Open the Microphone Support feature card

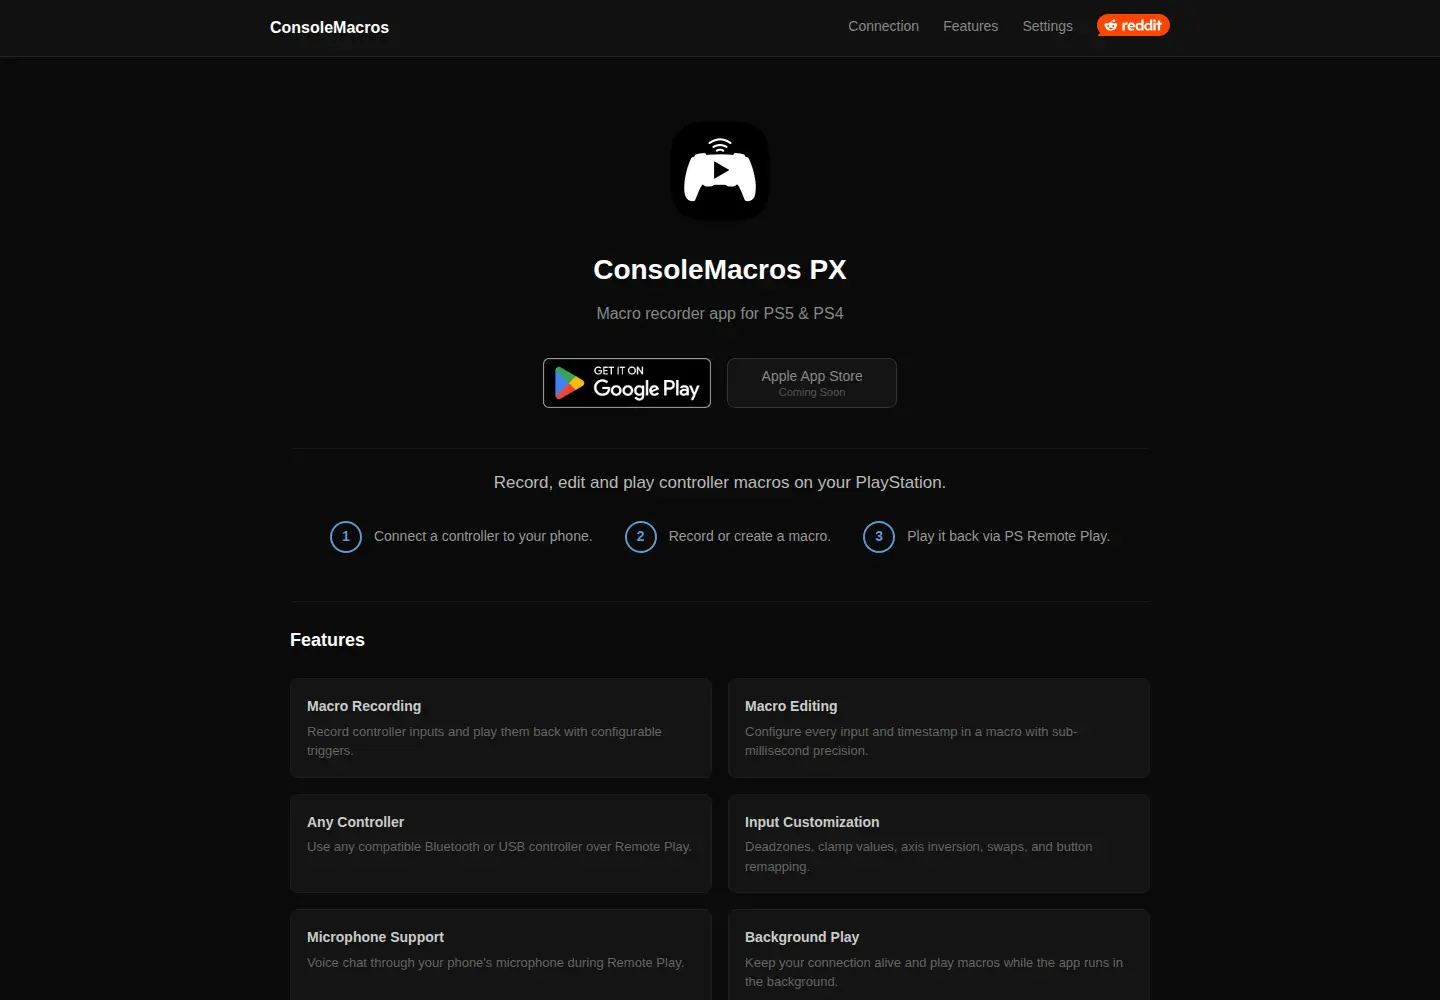coord(501,955)
